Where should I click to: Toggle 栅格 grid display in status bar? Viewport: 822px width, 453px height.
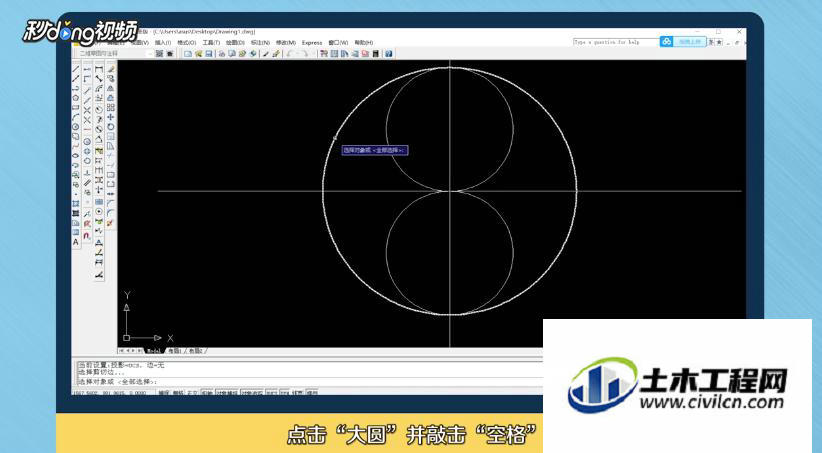tap(178, 392)
